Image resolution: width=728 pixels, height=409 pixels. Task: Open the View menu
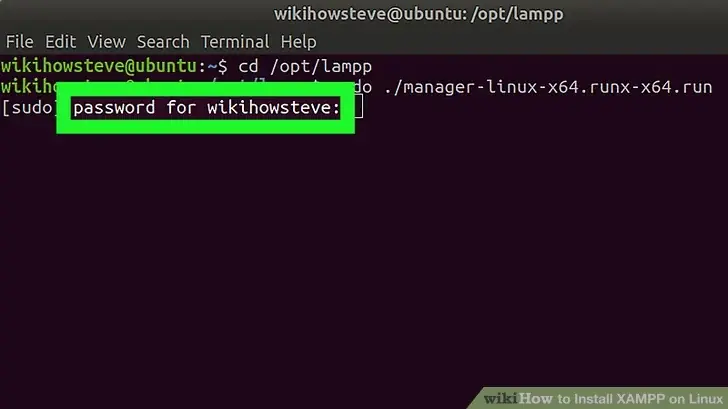point(106,42)
